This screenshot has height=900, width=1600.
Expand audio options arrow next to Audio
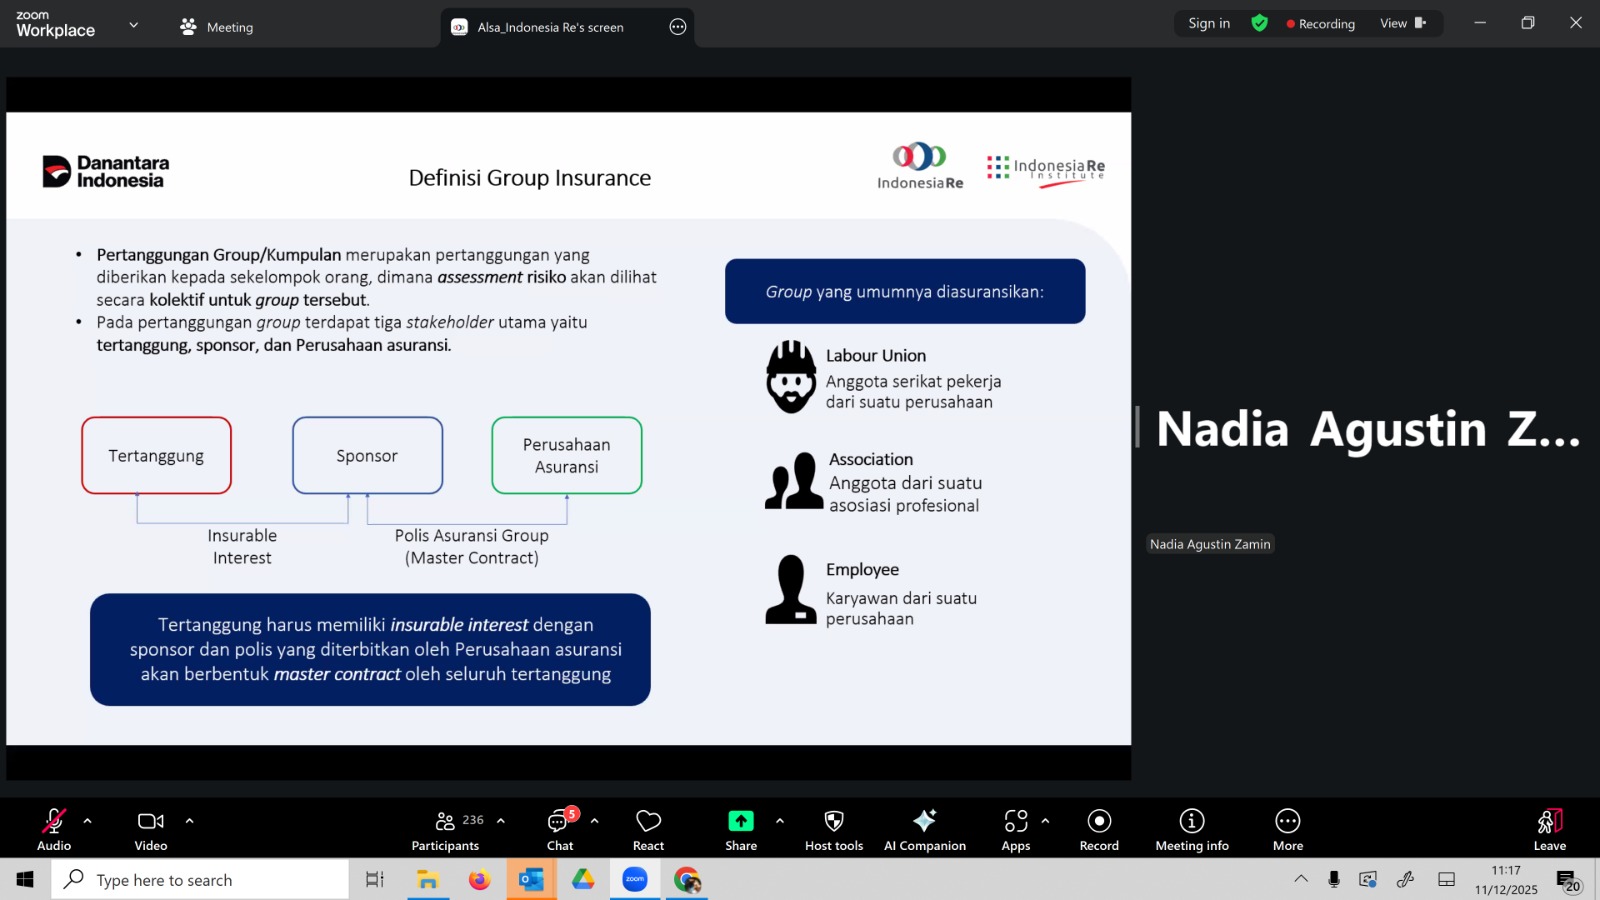click(x=88, y=821)
